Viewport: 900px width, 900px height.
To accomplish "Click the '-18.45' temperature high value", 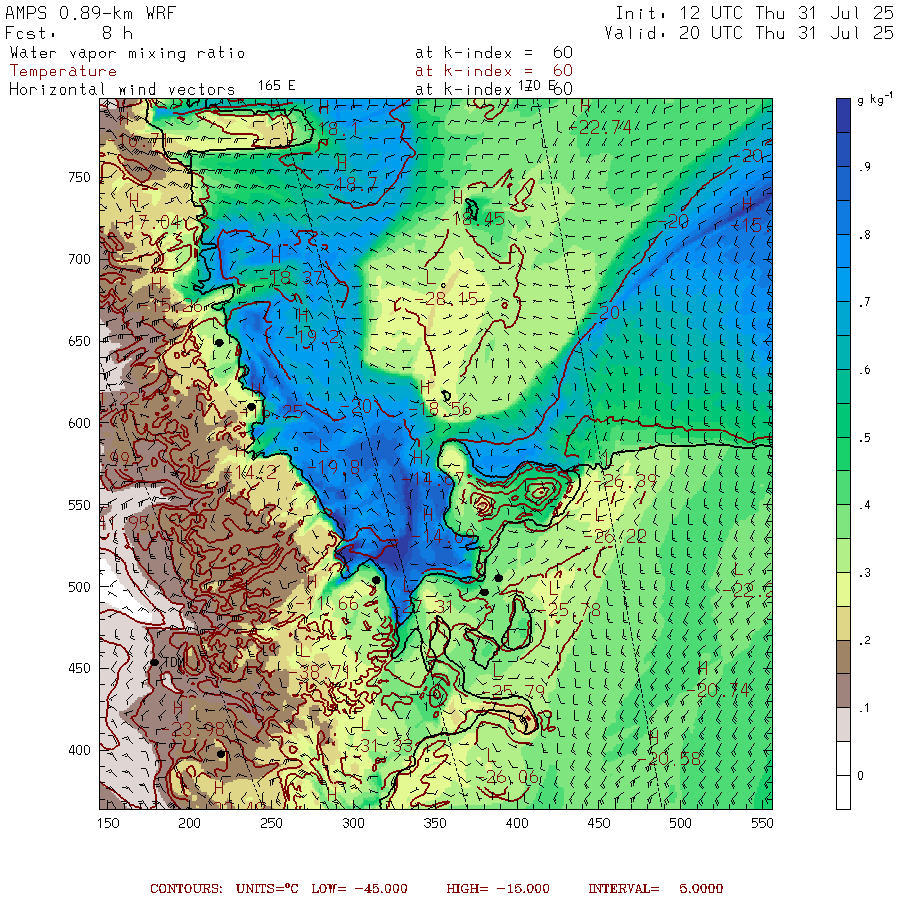I will 474,219.
